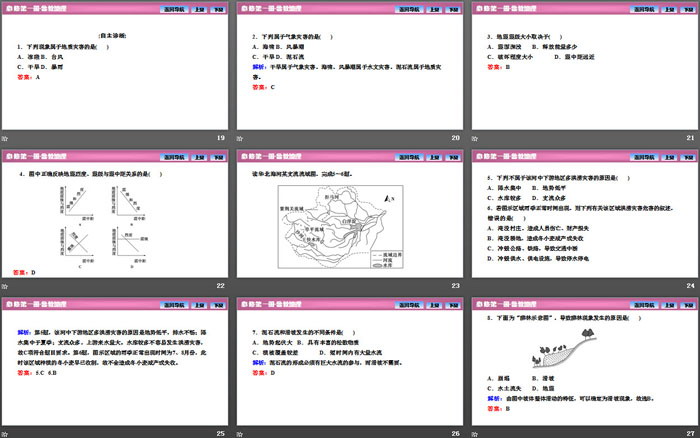
Task: Click slide number label 20
Action: click(455, 138)
